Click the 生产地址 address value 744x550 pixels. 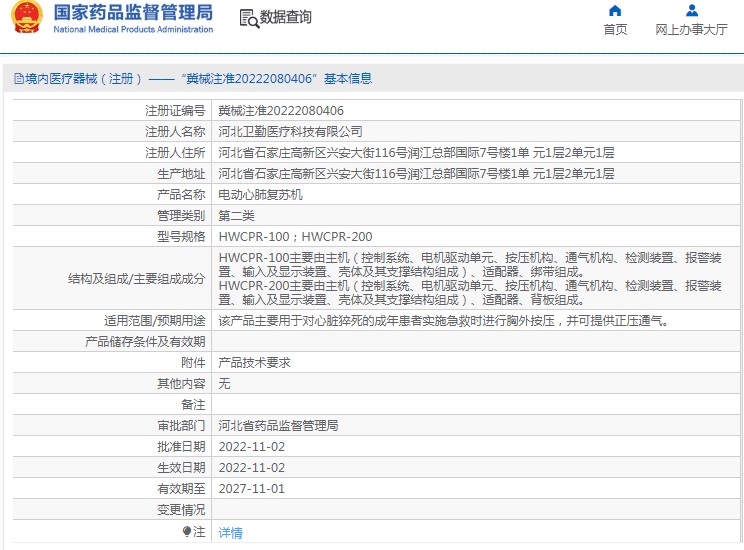pos(416,173)
